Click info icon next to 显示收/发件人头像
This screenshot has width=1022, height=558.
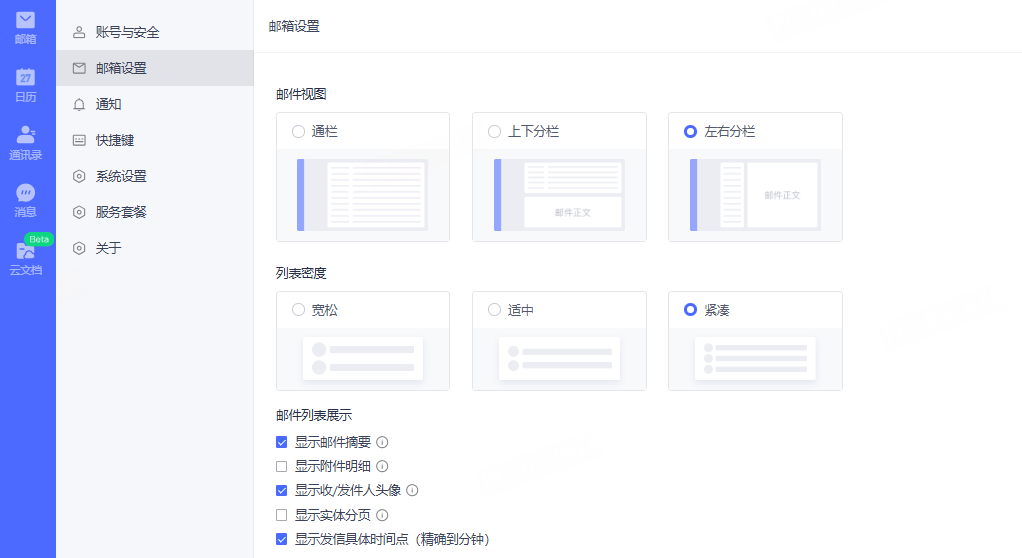(413, 490)
